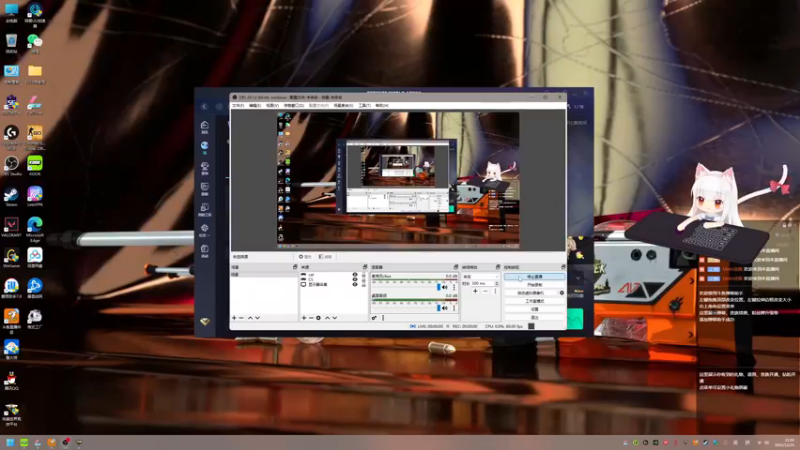The width and height of the screenshot is (800, 450).
Task: Click the 开始录制 start recording button
Action: [x=534, y=285]
